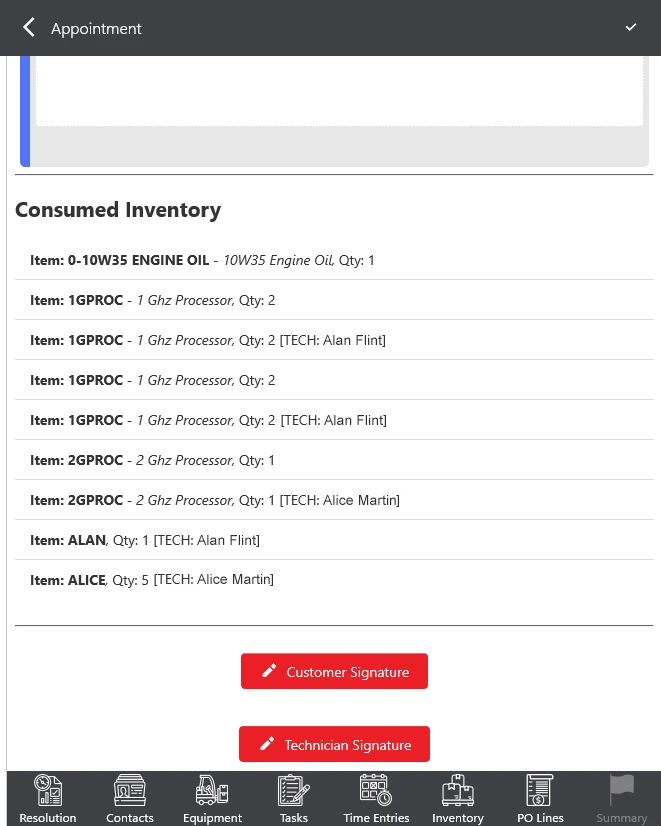661x826 pixels.
Task: Click the Technician Signature button
Action: pos(334,745)
